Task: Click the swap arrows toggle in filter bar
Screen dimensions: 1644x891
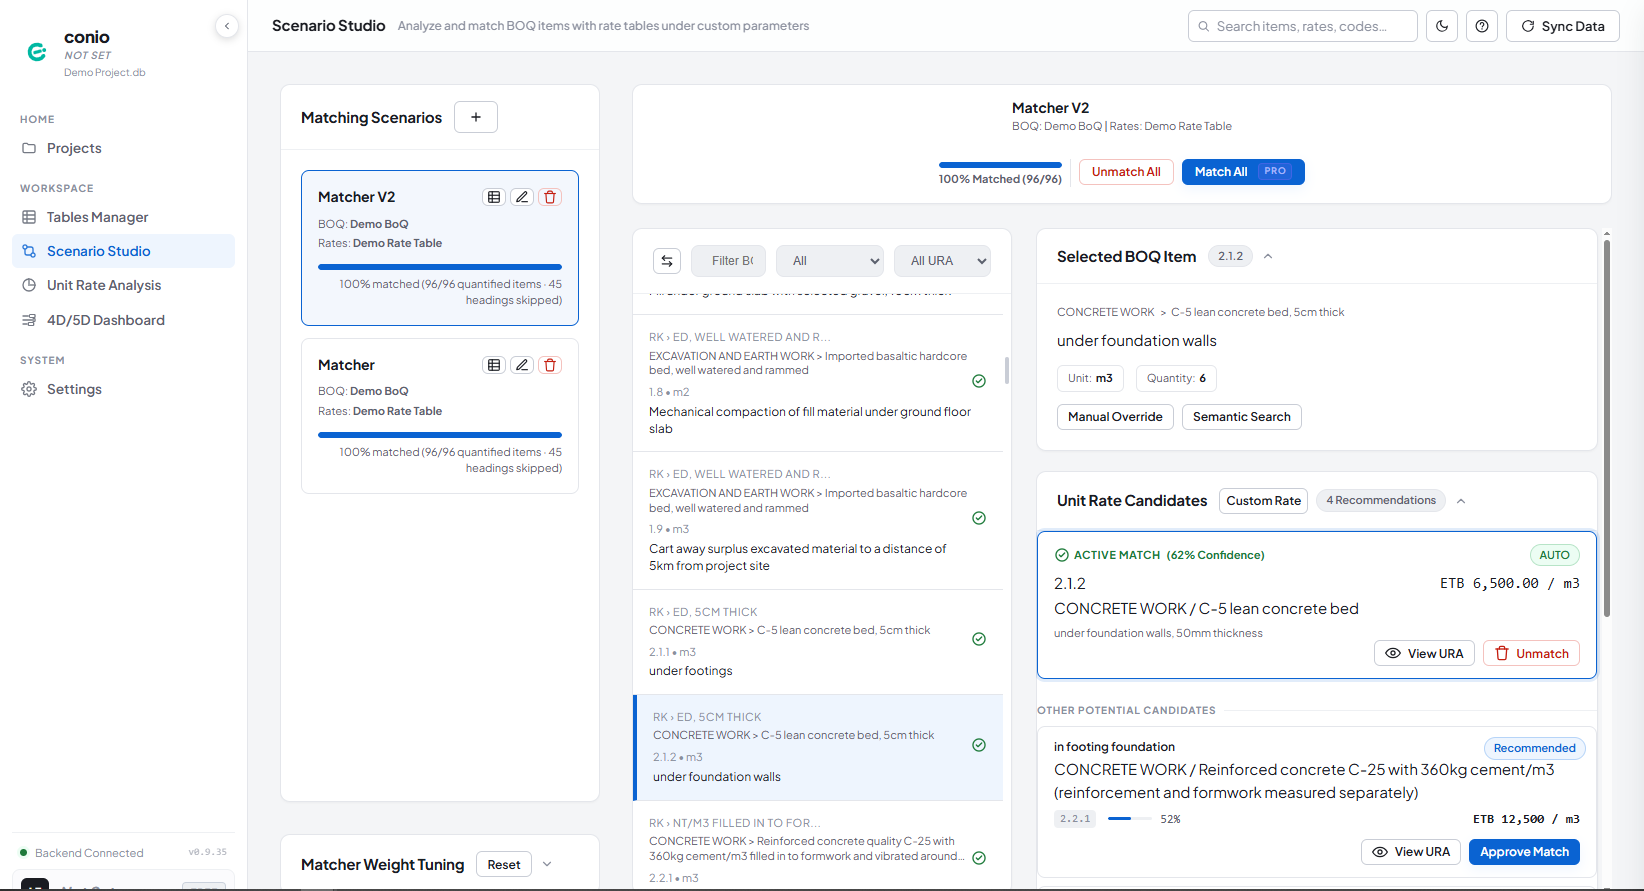Action: click(x=667, y=261)
